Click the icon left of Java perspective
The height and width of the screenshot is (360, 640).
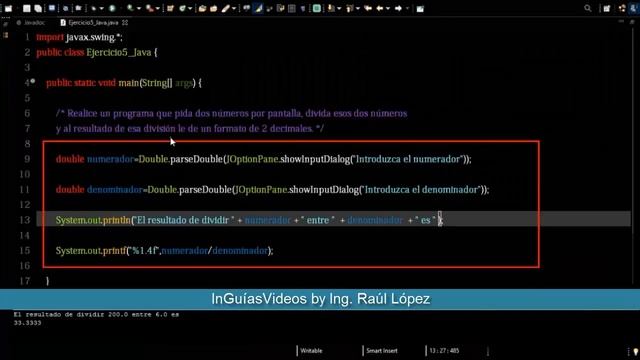click(x=622, y=8)
